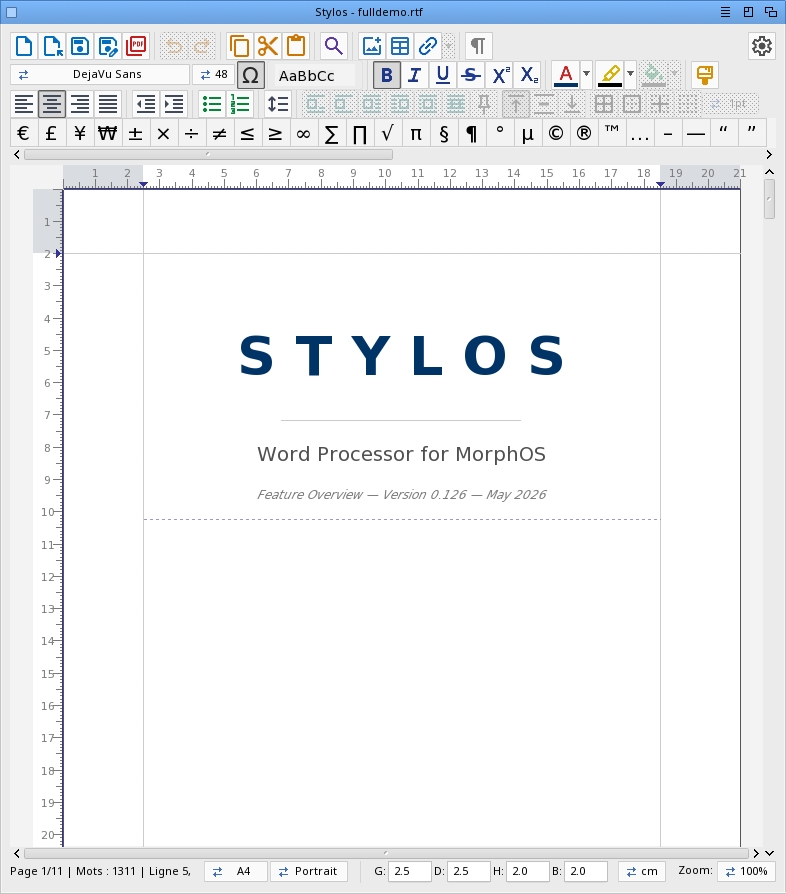Toggle the Omega special characters bar

[x=251, y=75]
